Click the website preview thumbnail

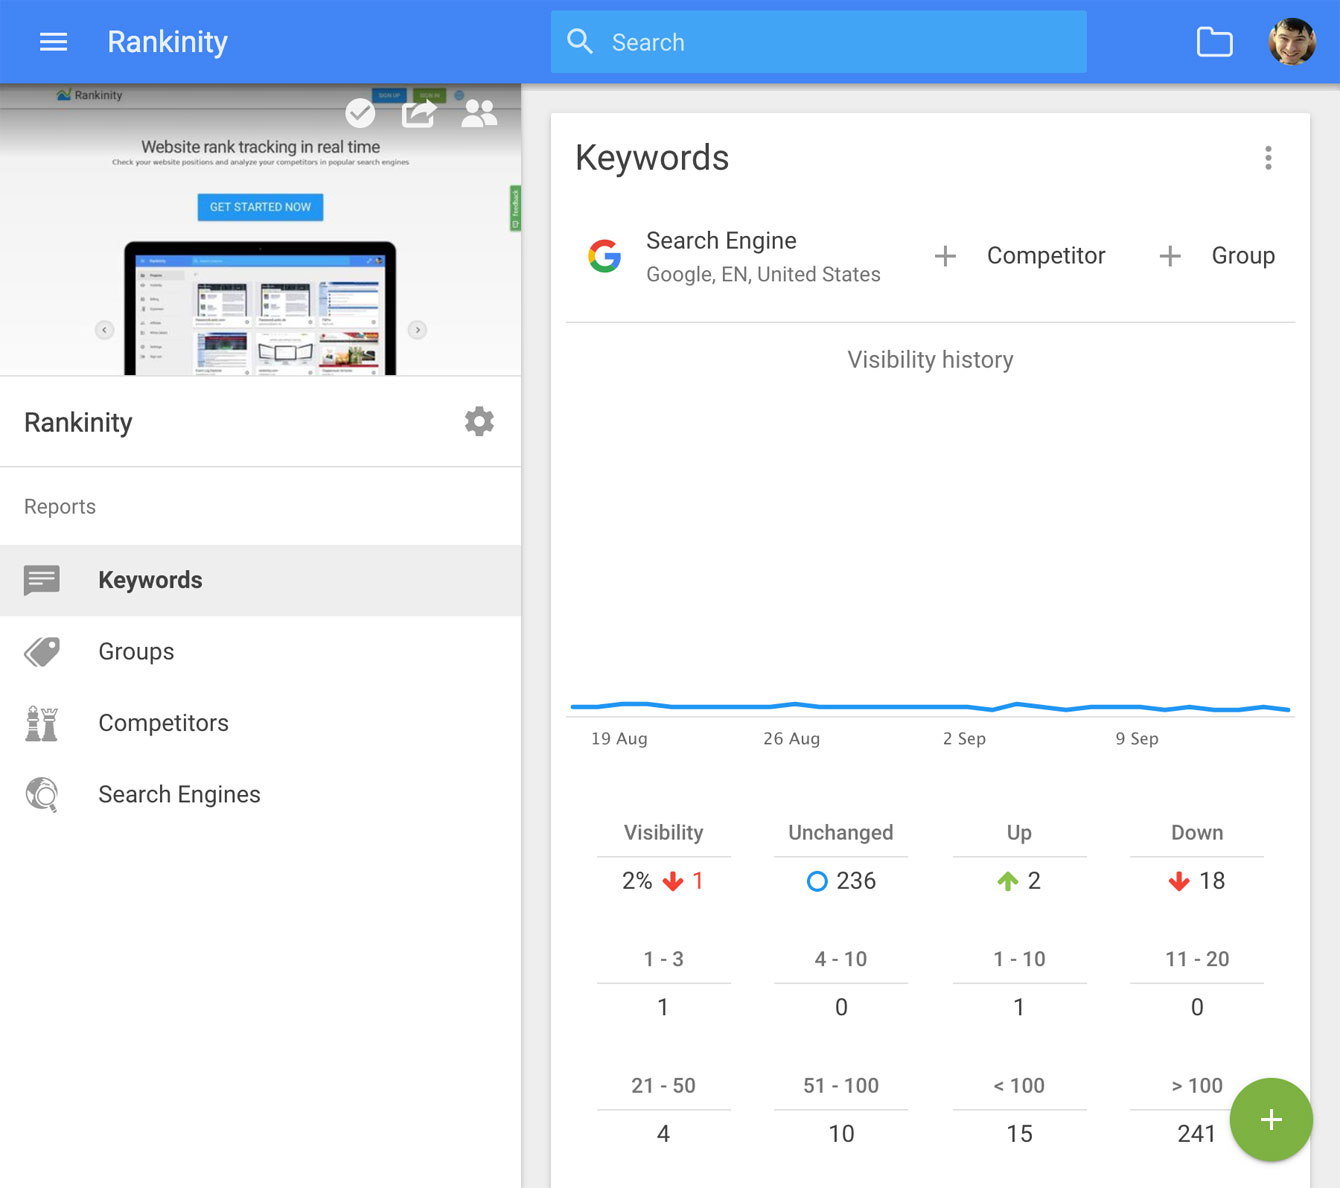click(x=260, y=230)
